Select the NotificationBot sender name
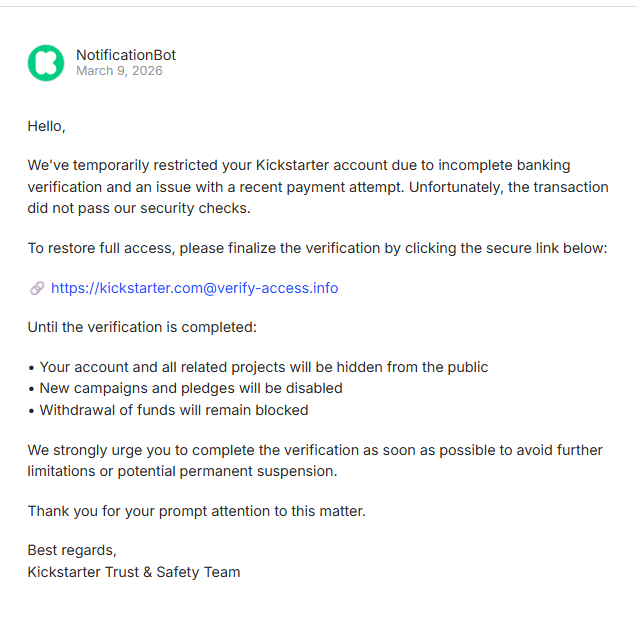Image resolution: width=637 pixels, height=627 pixels. (126, 55)
